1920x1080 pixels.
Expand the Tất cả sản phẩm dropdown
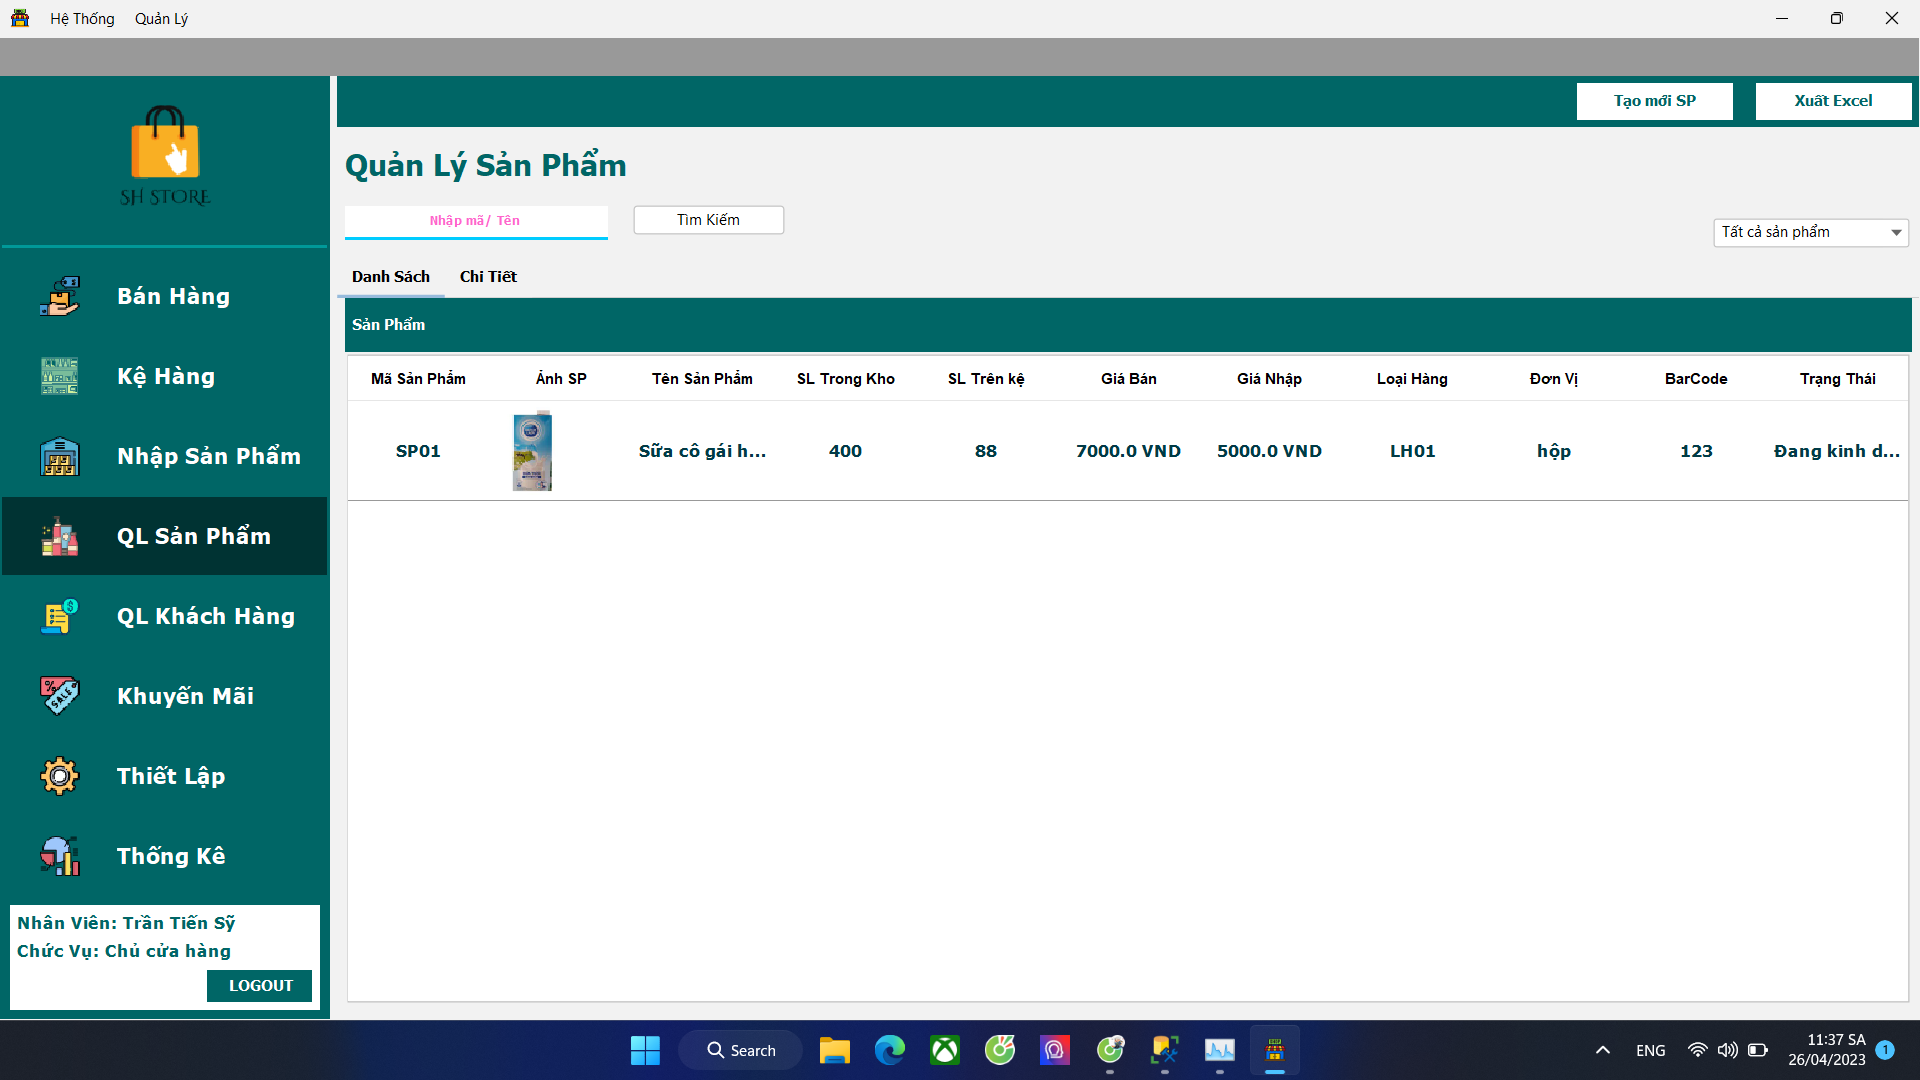(x=1895, y=232)
